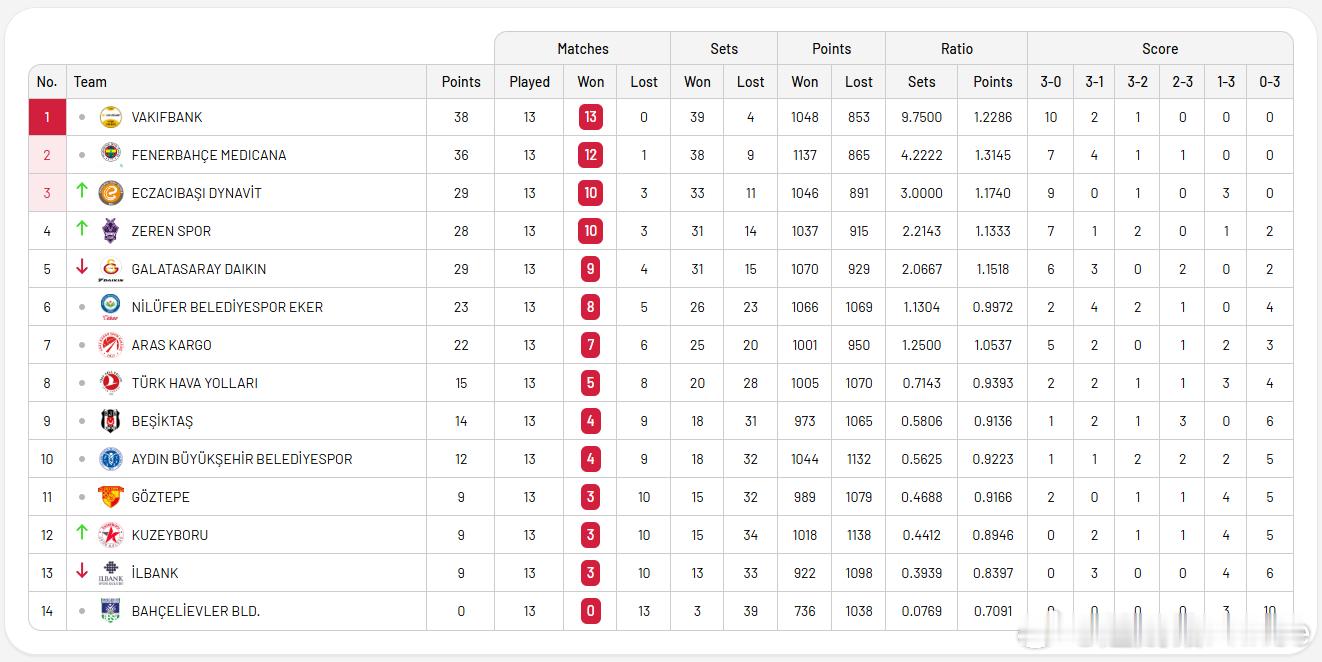Click the VakıfBank team logo
This screenshot has width=1322, height=662.
(111, 117)
